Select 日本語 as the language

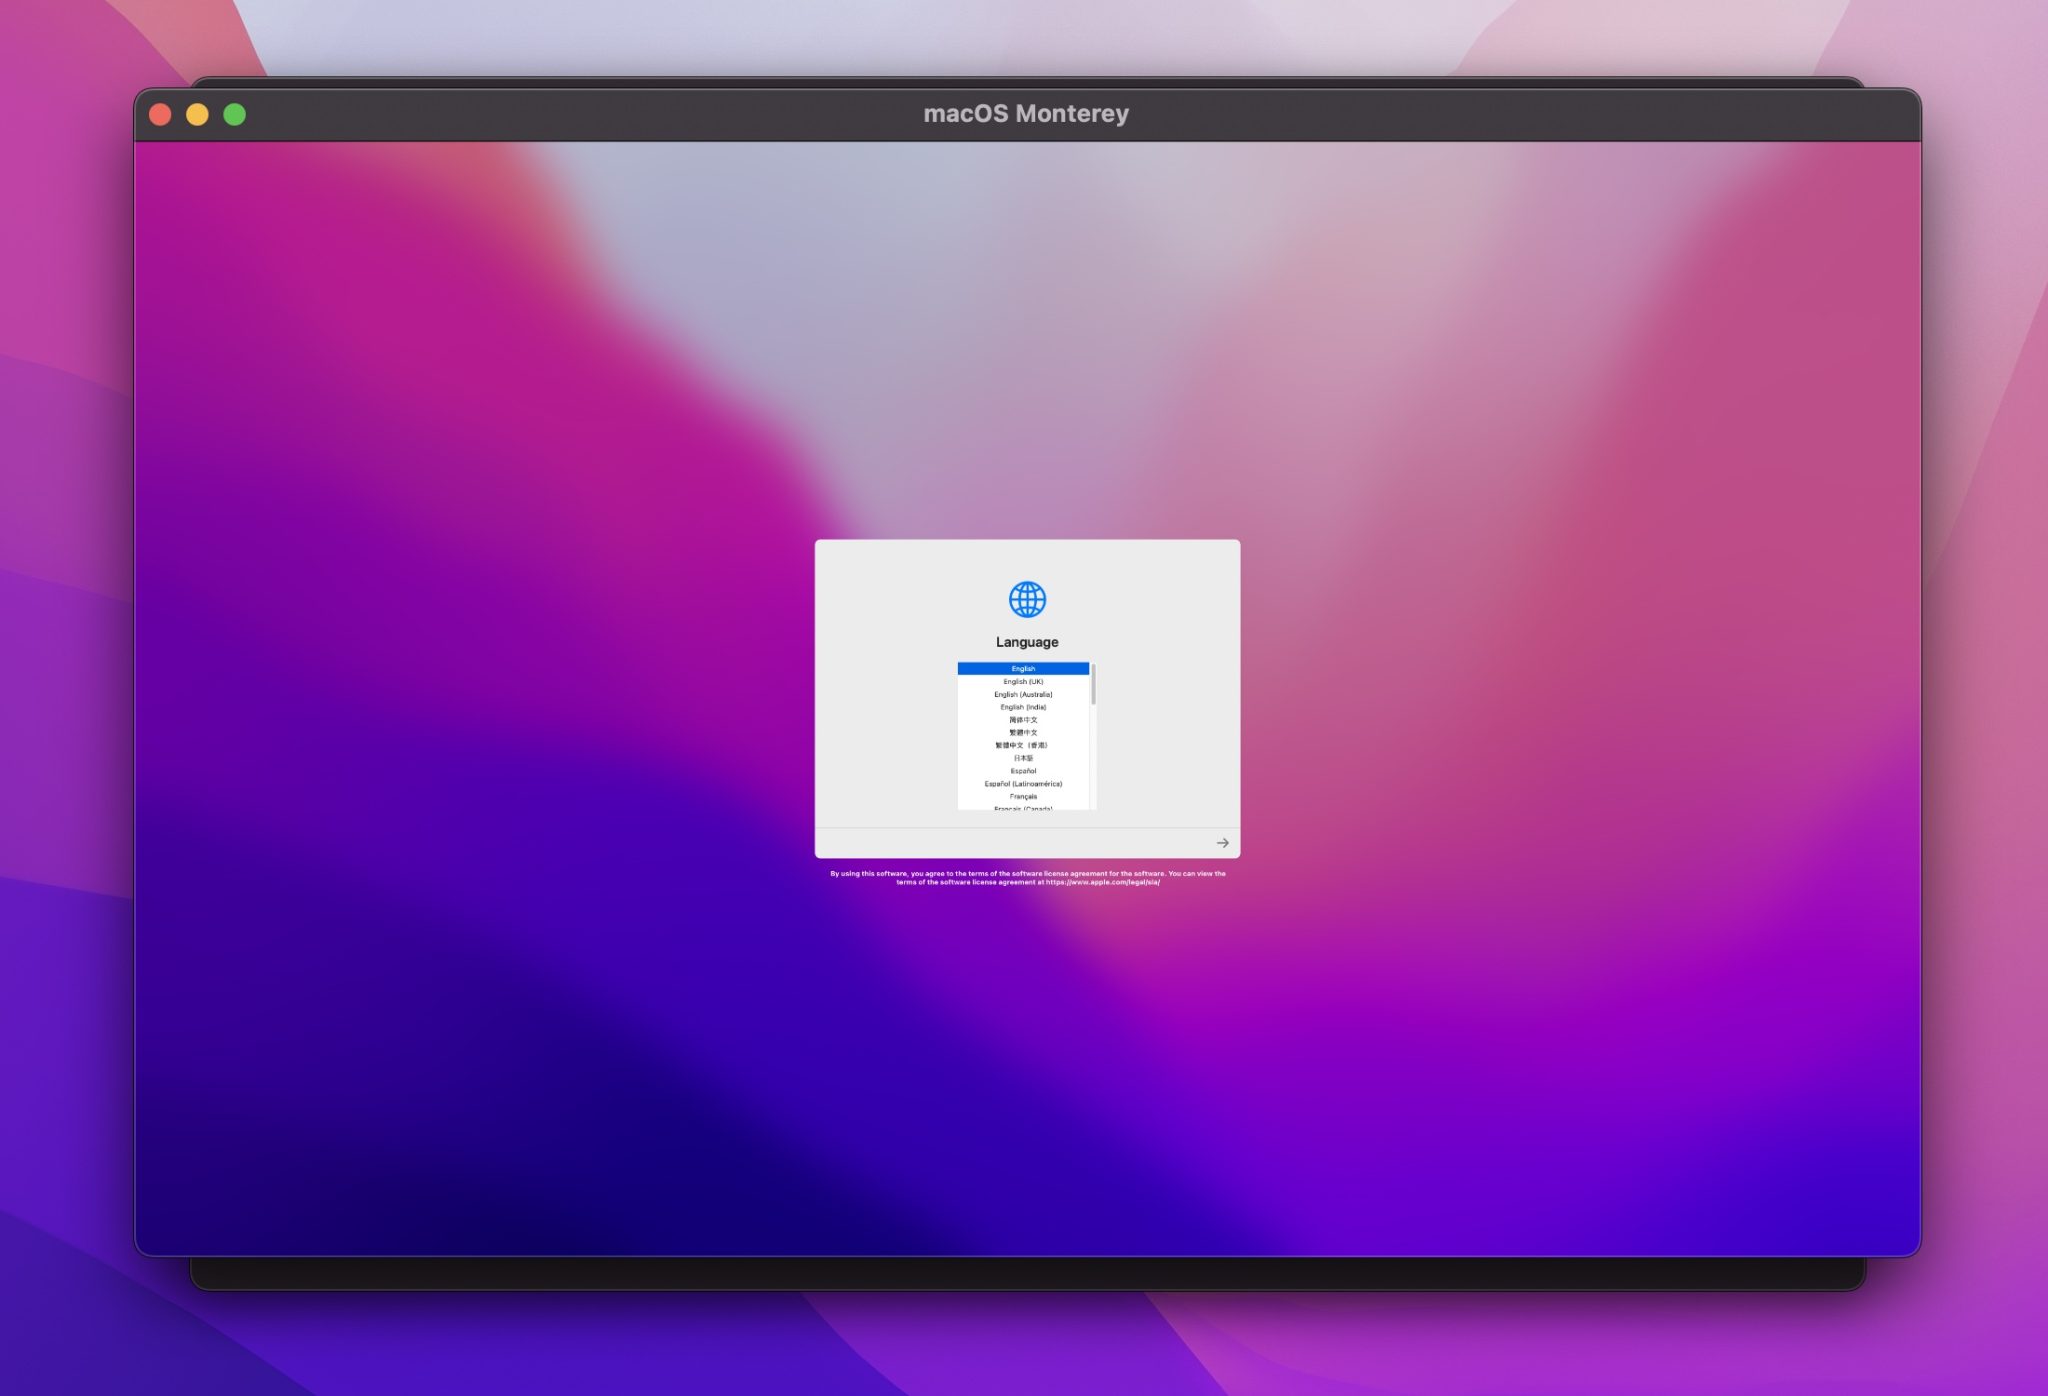1022,757
